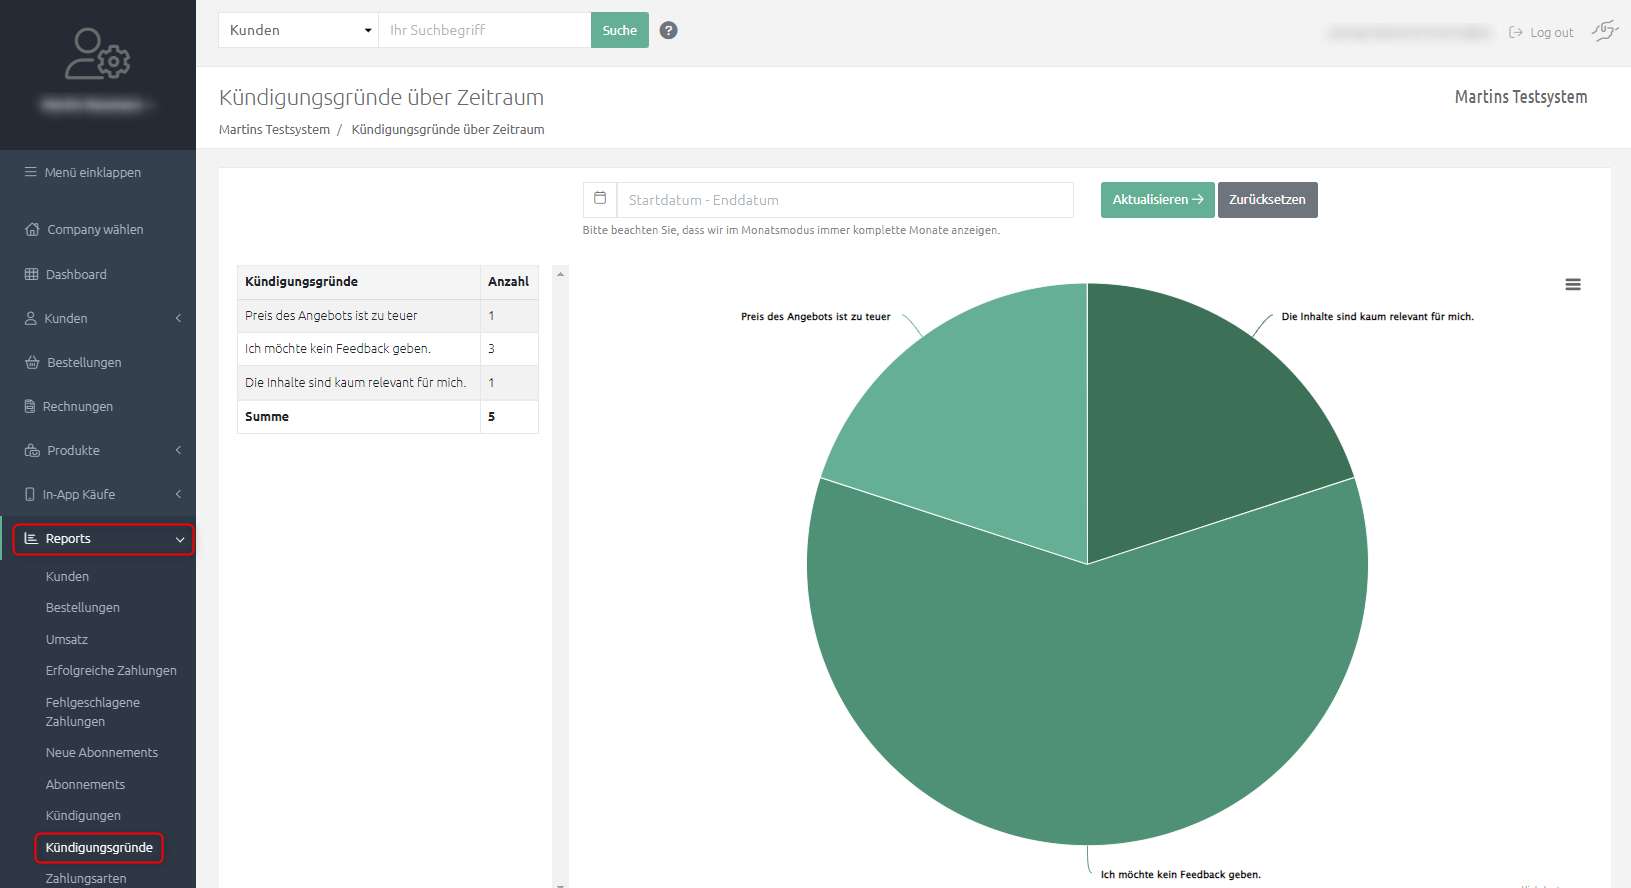Click the Dashboard grid icon in sidebar
The image size is (1631, 888).
click(31, 274)
